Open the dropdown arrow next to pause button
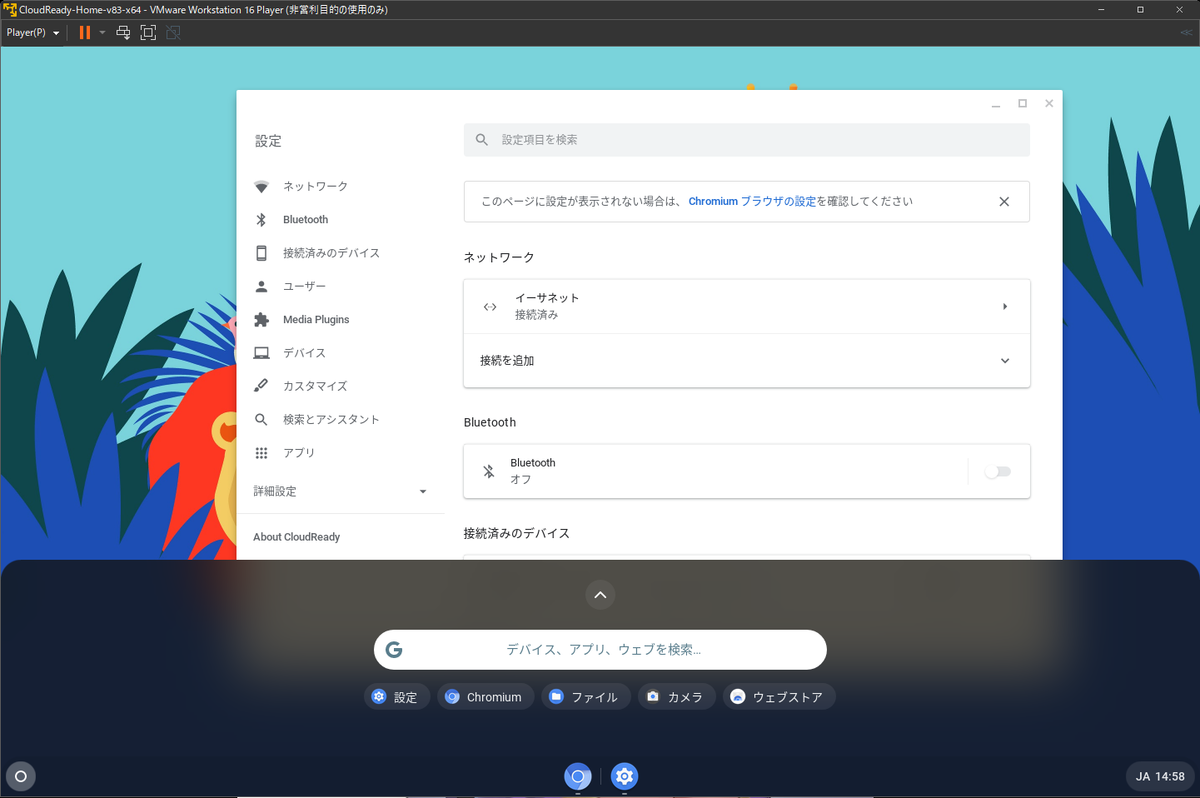The image size is (1200, 798). [x=102, y=33]
